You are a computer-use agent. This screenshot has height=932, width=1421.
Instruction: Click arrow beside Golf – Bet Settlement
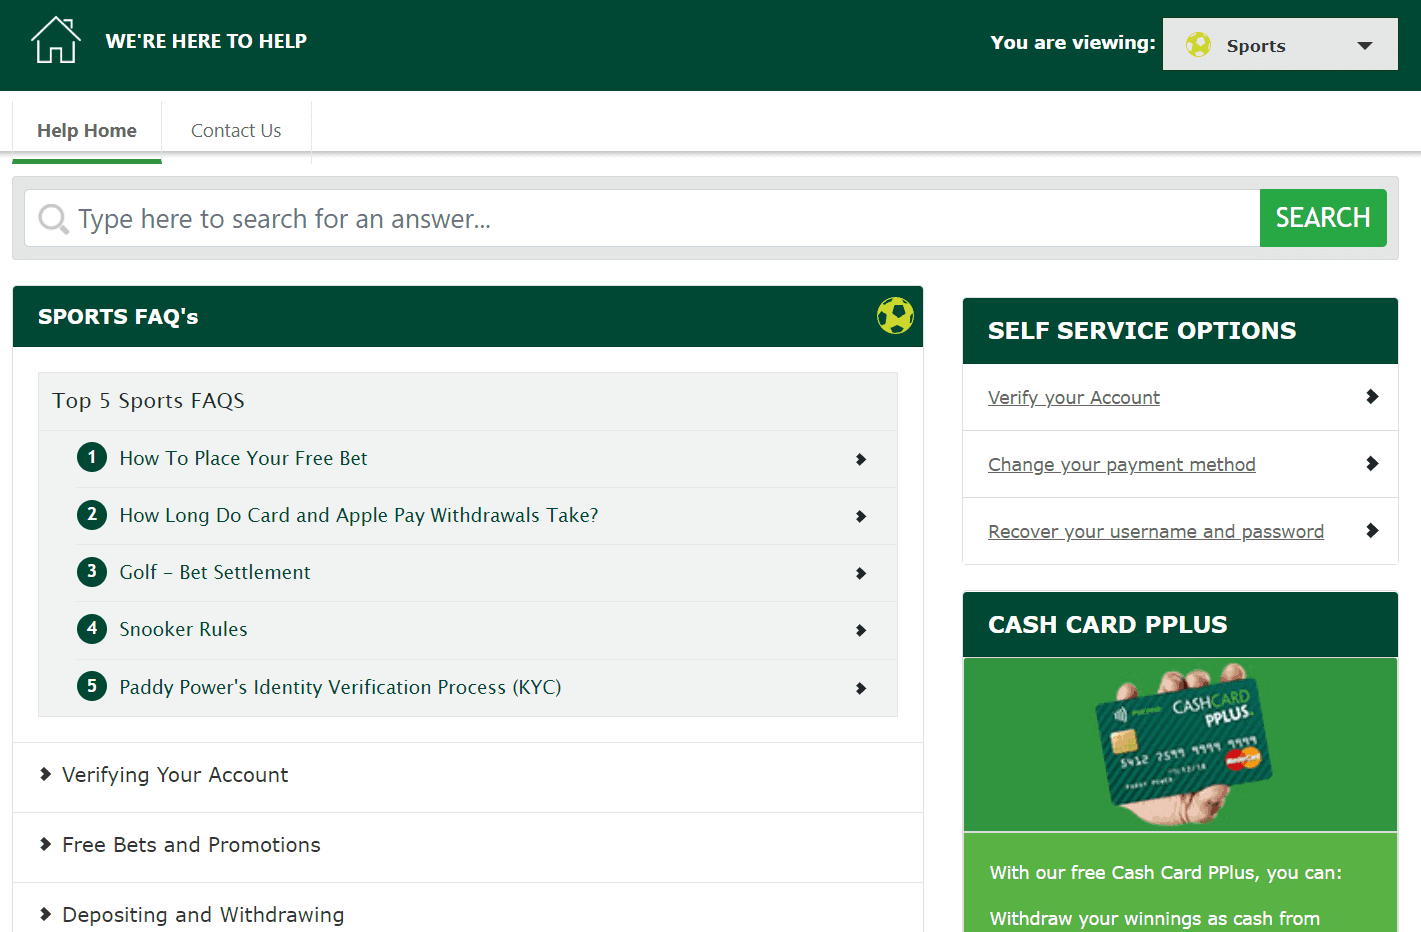click(x=861, y=573)
